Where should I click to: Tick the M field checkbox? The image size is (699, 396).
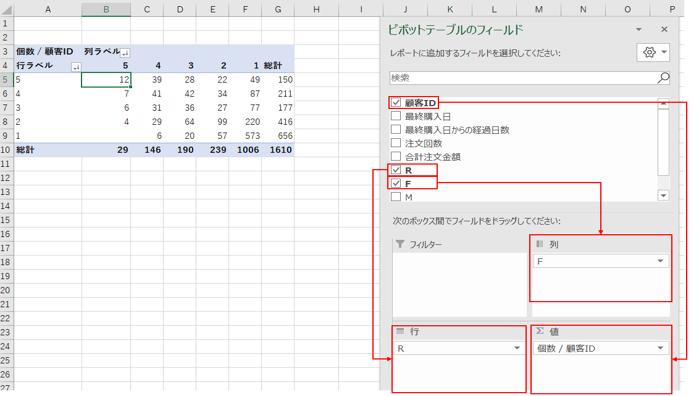(x=396, y=197)
